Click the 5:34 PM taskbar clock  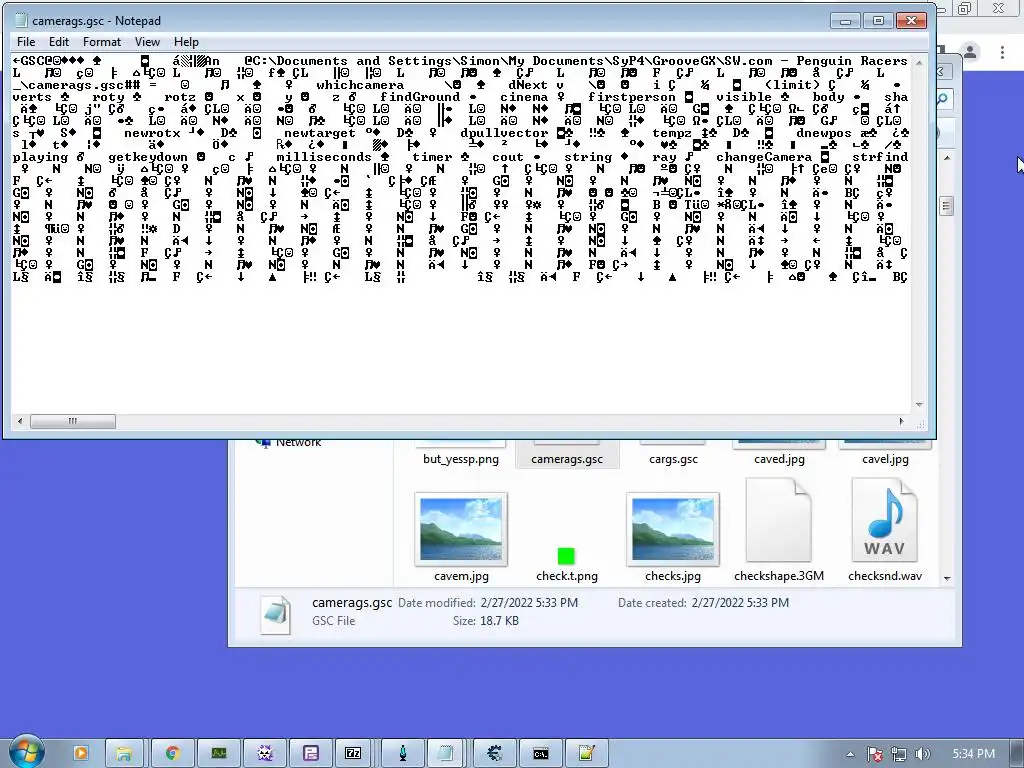(x=973, y=754)
